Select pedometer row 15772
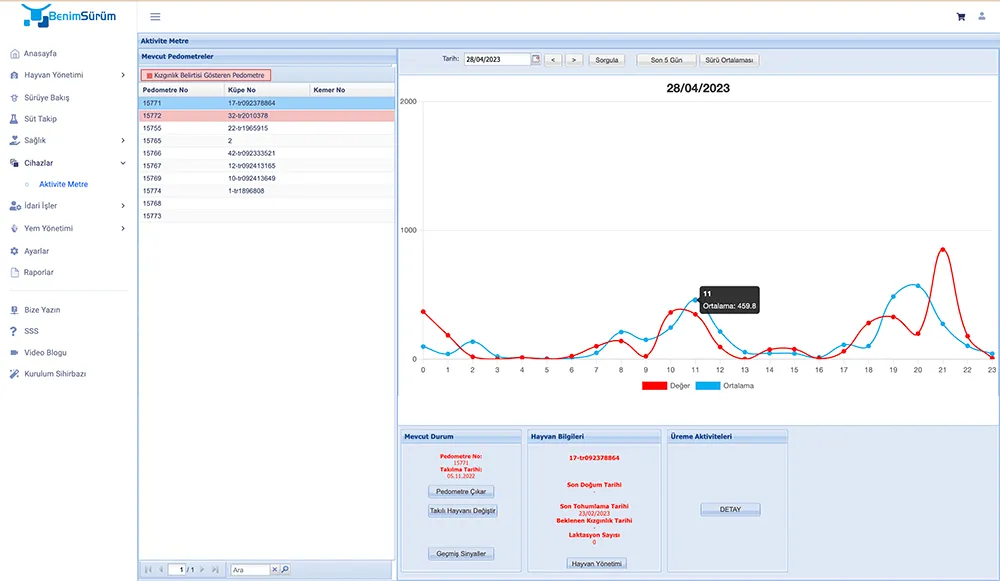Screen dimensions: 1000x581 pos(266,116)
